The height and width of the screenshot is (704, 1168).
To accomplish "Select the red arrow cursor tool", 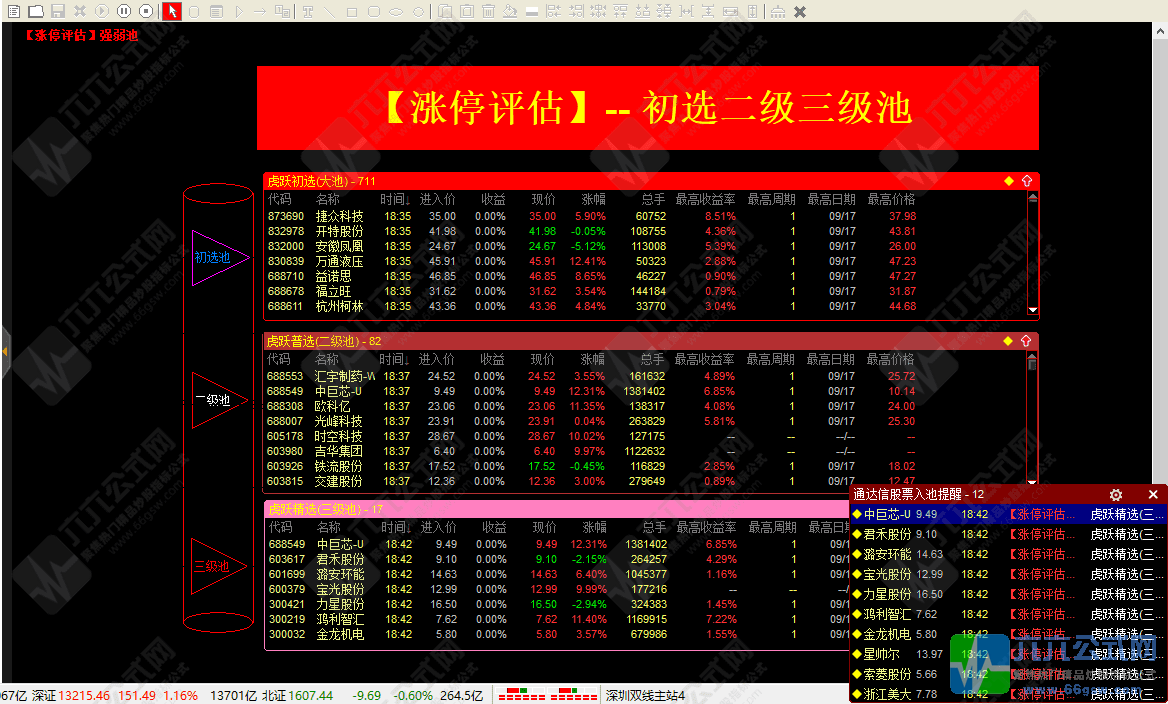I will (171, 11).
